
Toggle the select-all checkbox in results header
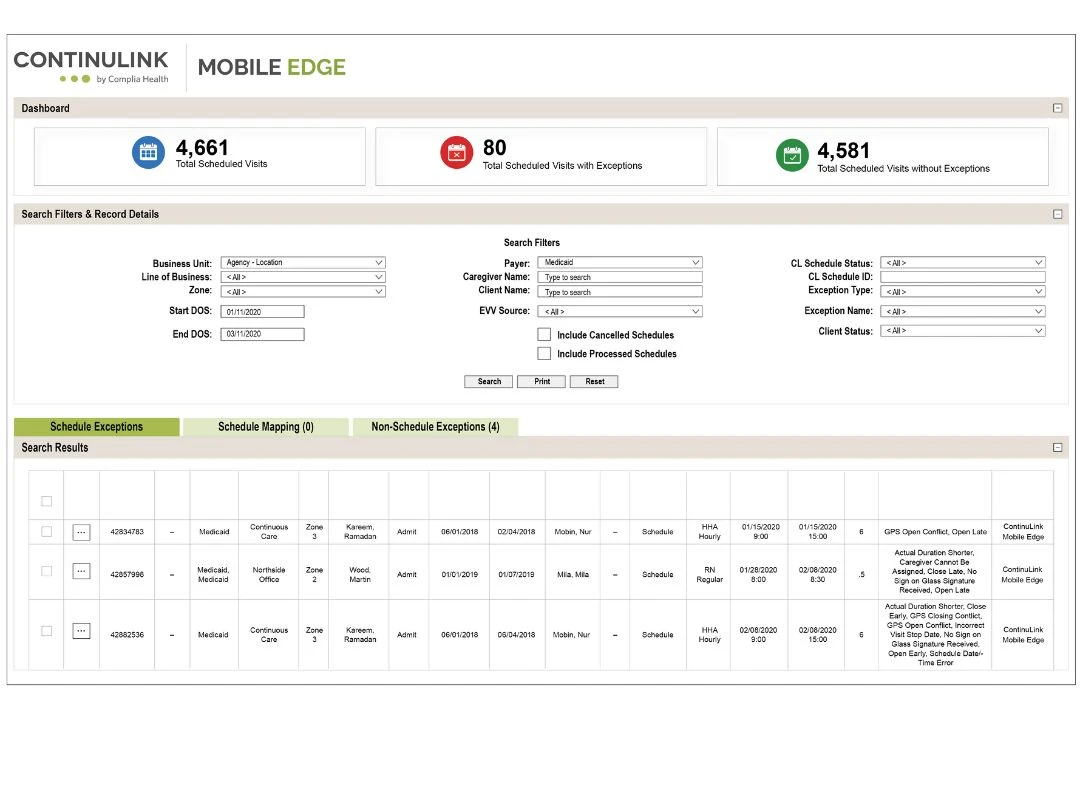[x=47, y=501]
